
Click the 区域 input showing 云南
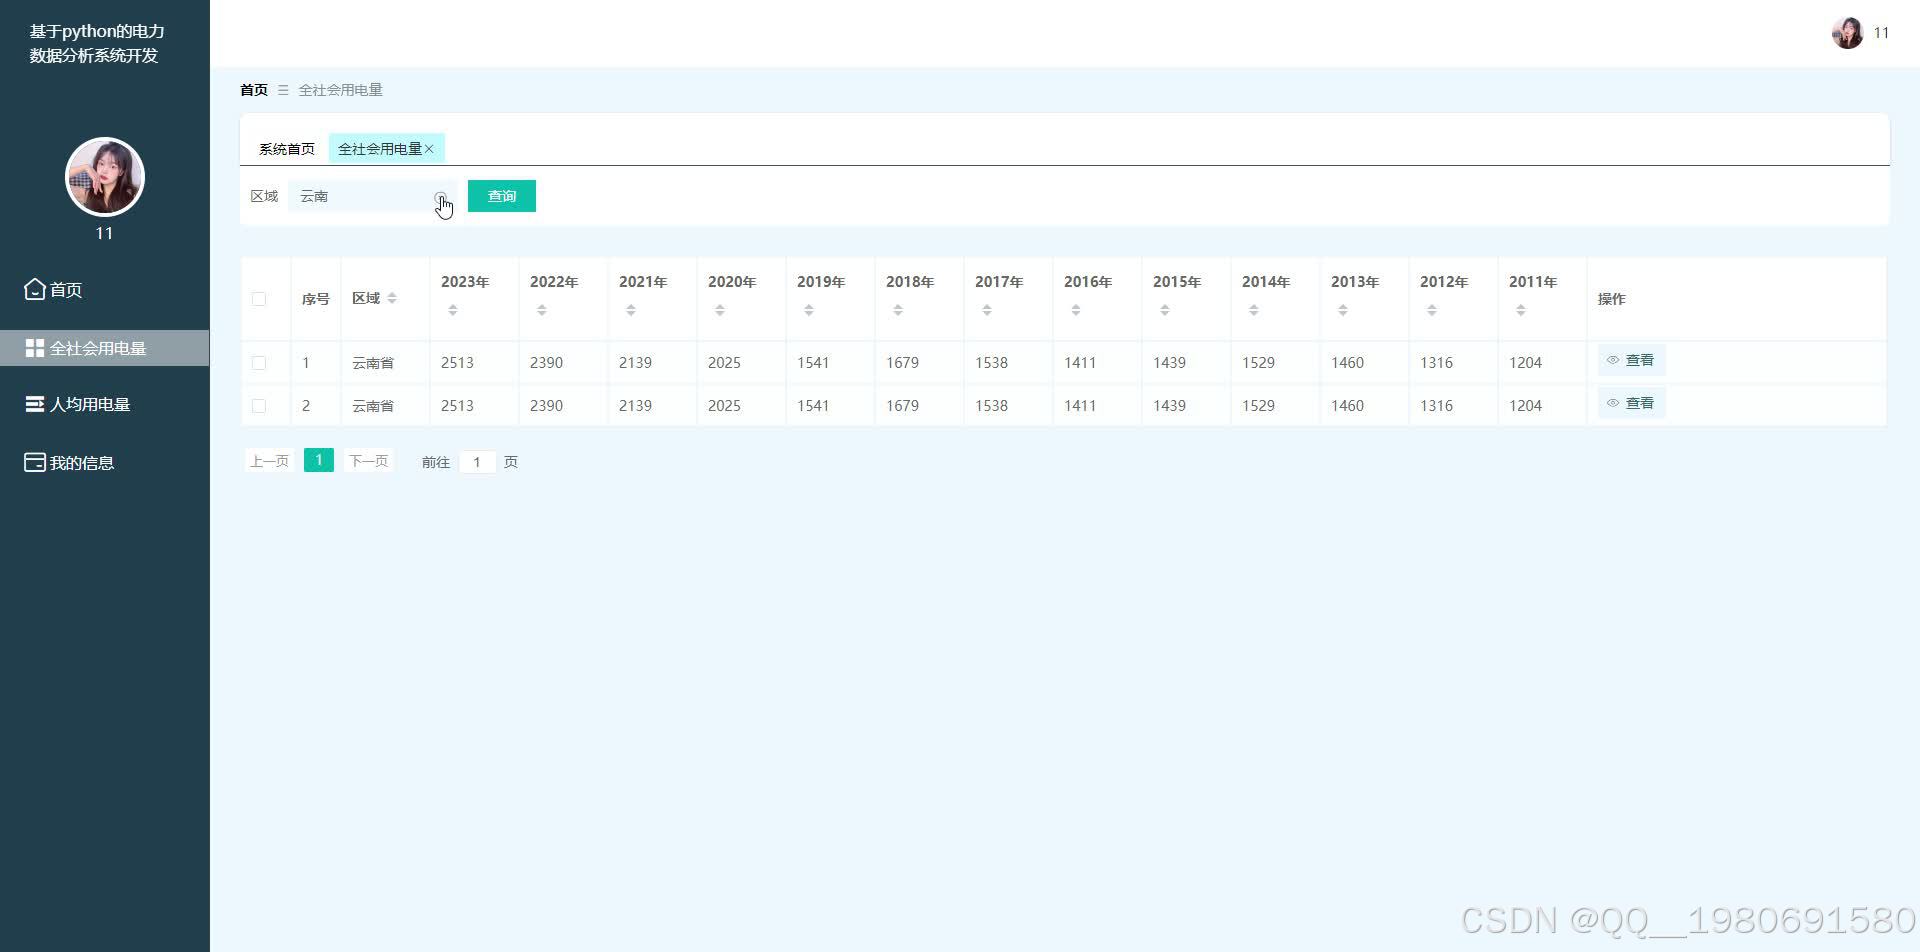pos(372,196)
